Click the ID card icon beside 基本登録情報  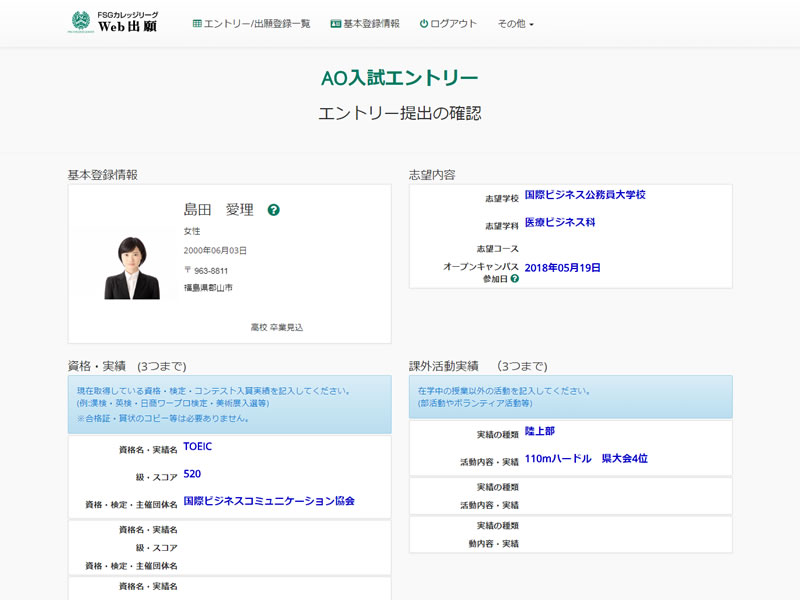(x=335, y=23)
